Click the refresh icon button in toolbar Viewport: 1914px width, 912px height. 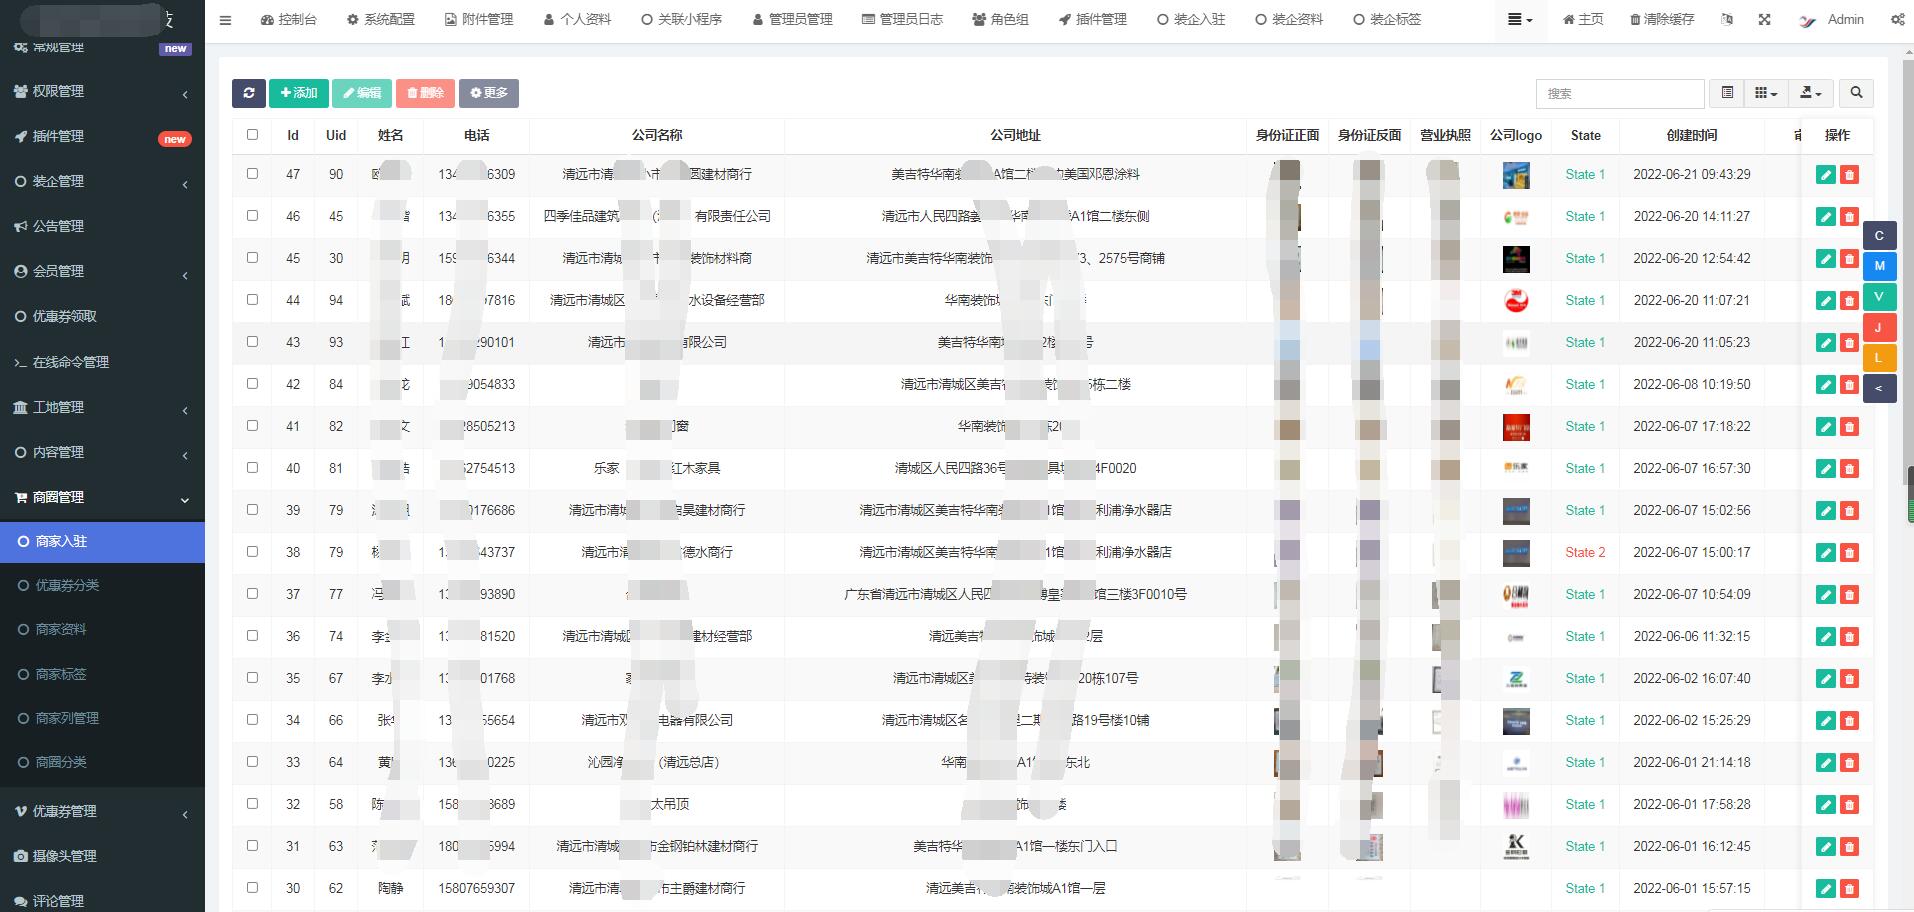[x=248, y=93]
